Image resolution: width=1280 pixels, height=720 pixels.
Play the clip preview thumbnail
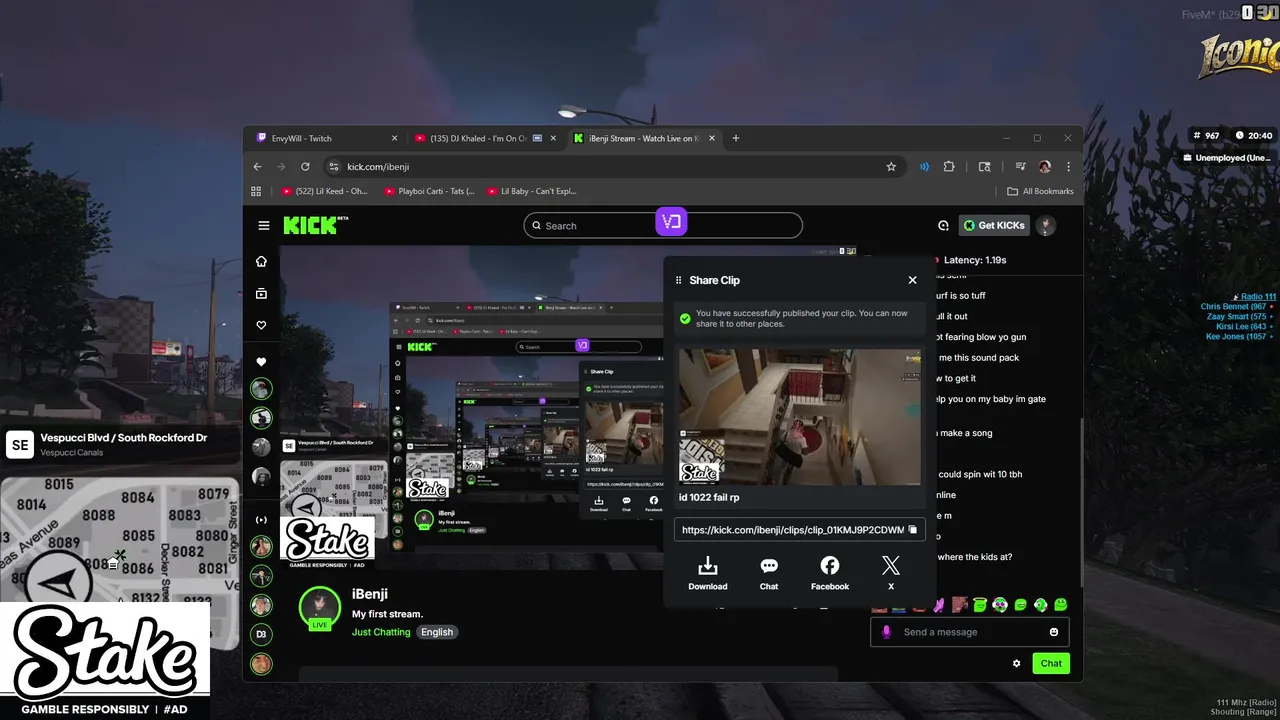[x=800, y=417]
